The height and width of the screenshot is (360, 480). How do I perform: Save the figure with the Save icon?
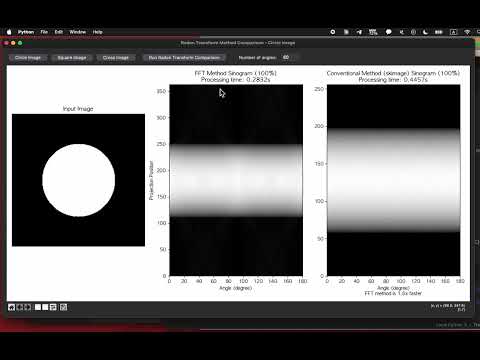[x=63, y=307]
